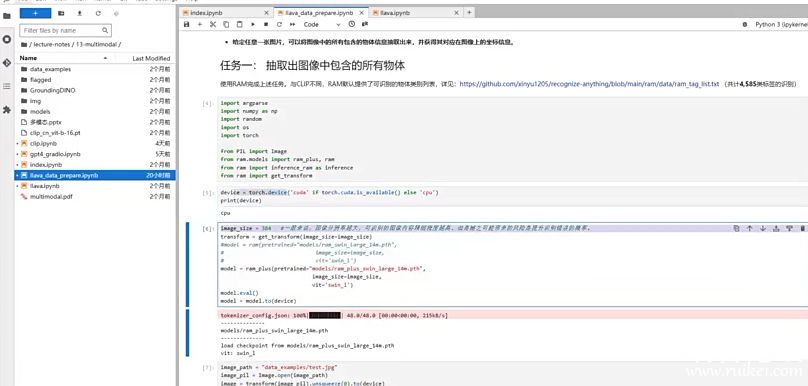Image resolution: width=808 pixels, height=386 pixels.
Task: Insert cell below via cell toolbar
Action: pos(789,228)
